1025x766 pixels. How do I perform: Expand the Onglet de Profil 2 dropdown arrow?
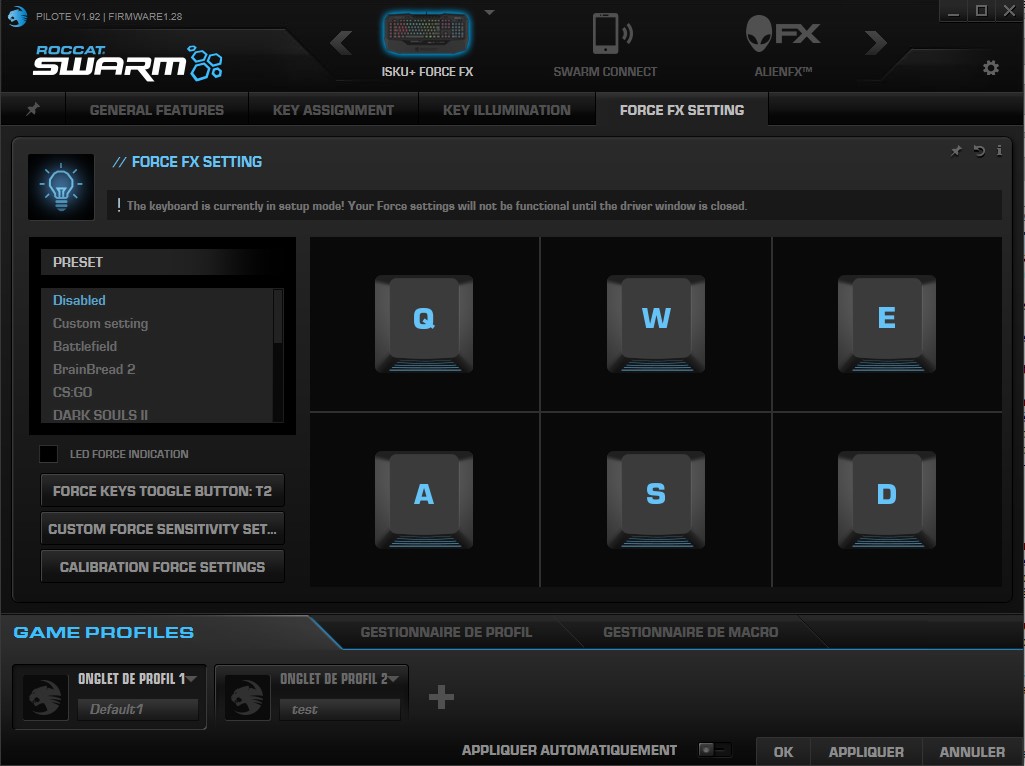click(394, 679)
